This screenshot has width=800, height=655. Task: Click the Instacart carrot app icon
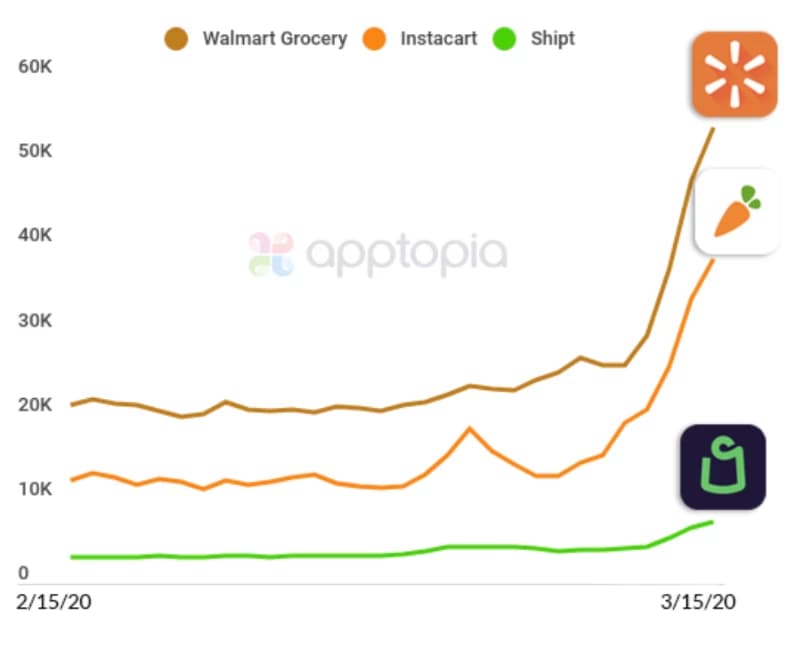click(x=737, y=212)
